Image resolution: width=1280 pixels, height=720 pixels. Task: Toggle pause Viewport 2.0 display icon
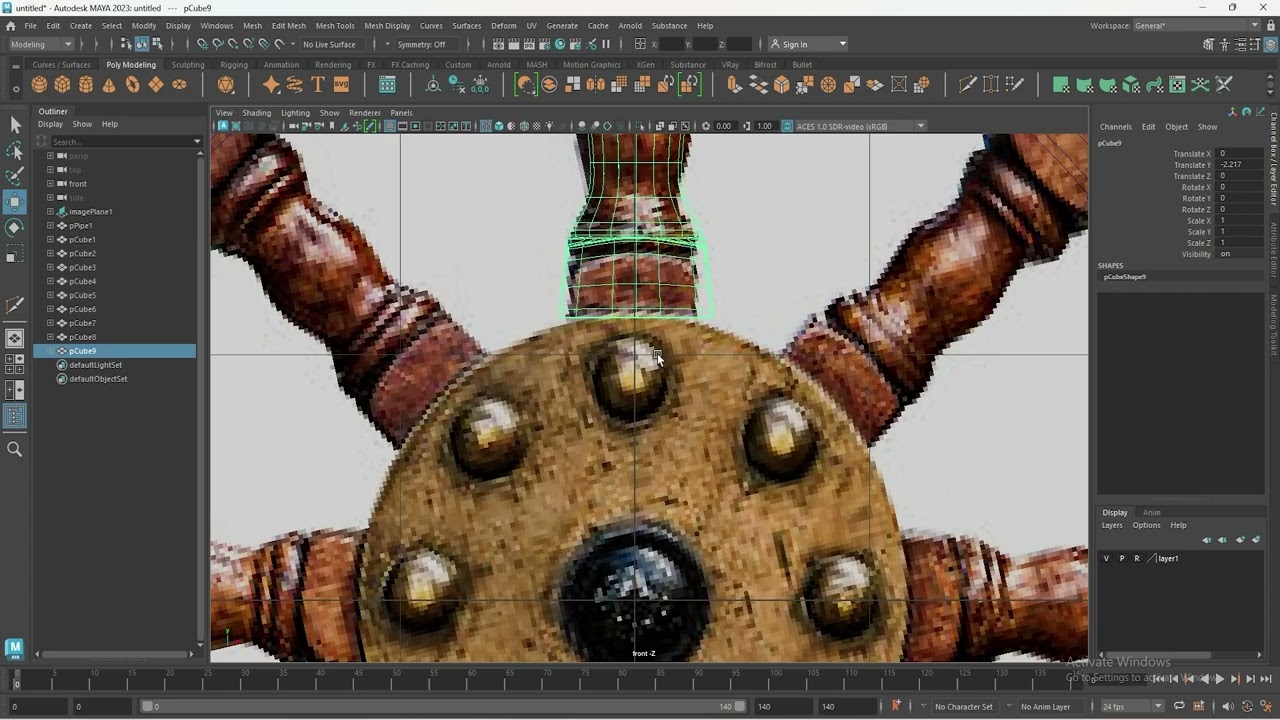[606, 44]
